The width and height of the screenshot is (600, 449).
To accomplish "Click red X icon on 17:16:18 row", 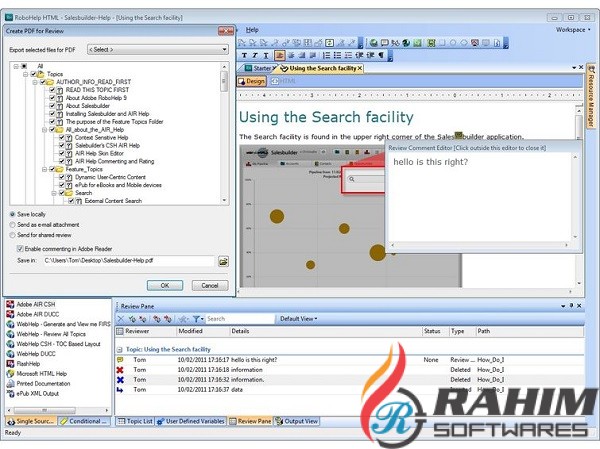I will pyautogui.click(x=120, y=370).
